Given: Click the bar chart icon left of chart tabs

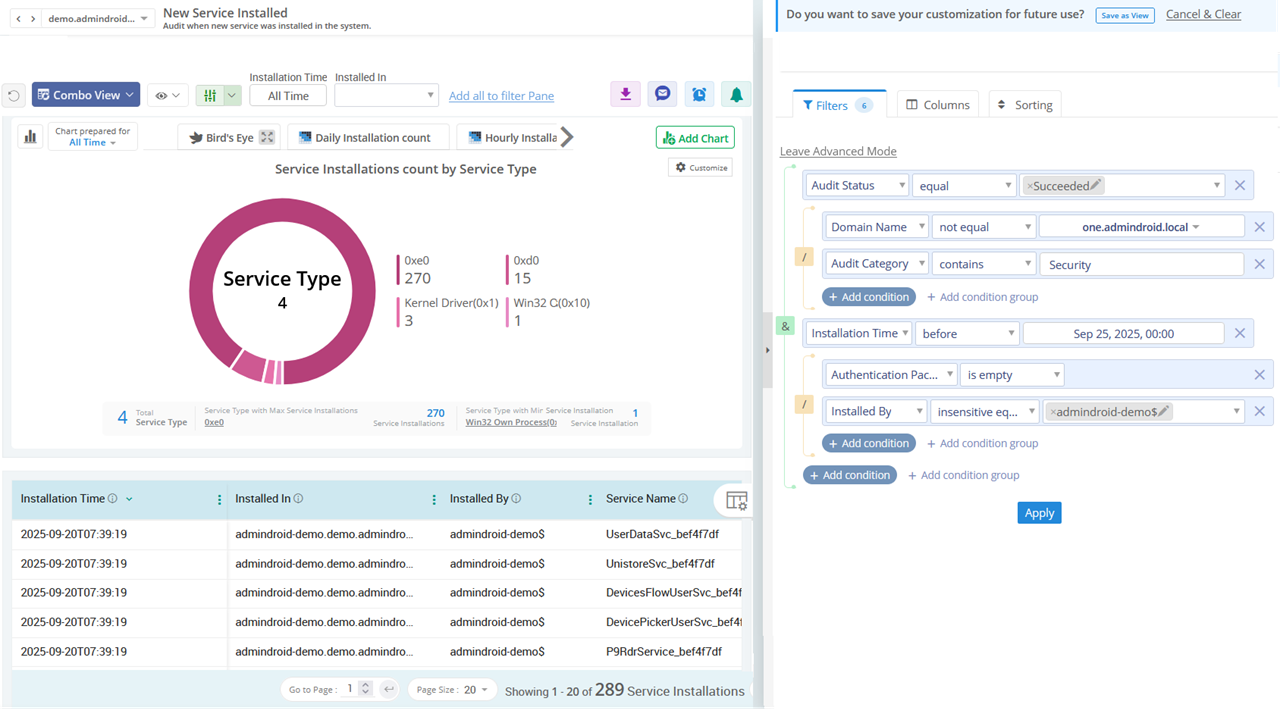Looking at the screenshot, I should click(30, 137).
